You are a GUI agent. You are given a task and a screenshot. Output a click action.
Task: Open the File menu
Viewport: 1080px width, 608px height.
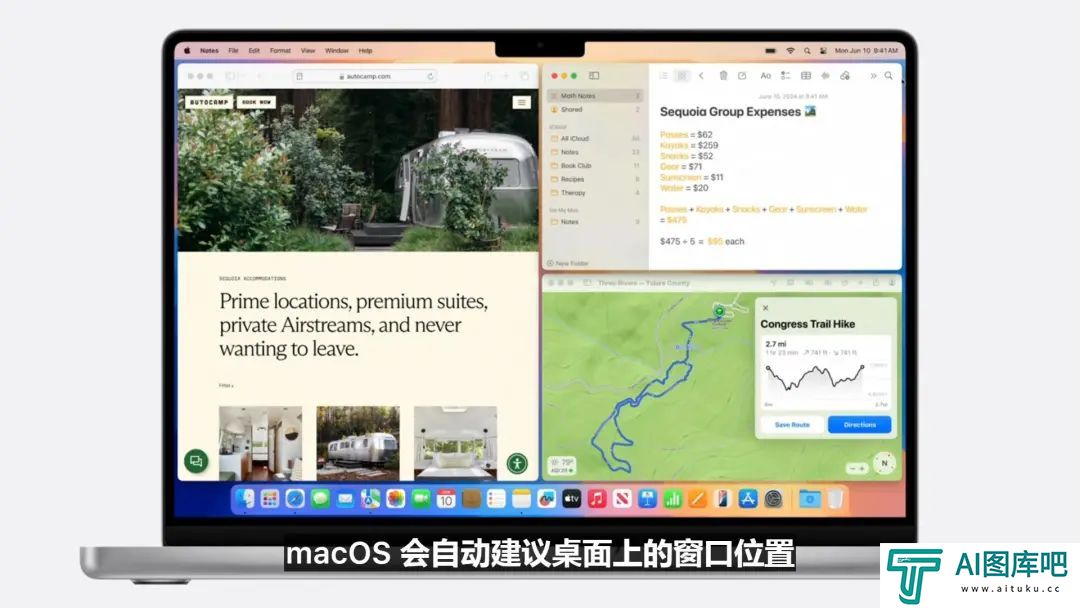pos(233,50)
